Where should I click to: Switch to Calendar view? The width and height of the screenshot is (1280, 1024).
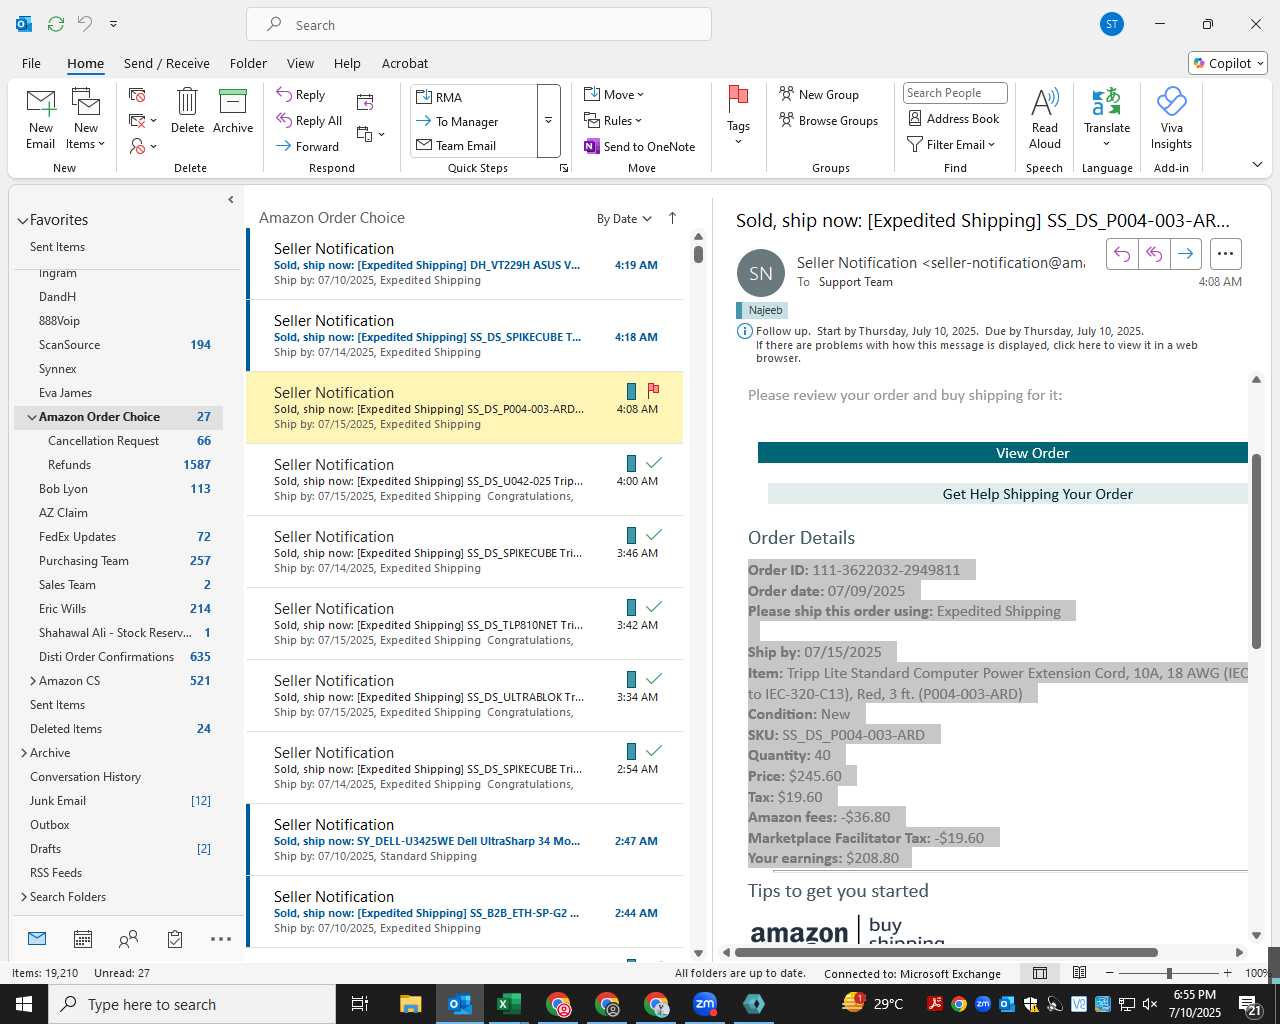point(83,939)
